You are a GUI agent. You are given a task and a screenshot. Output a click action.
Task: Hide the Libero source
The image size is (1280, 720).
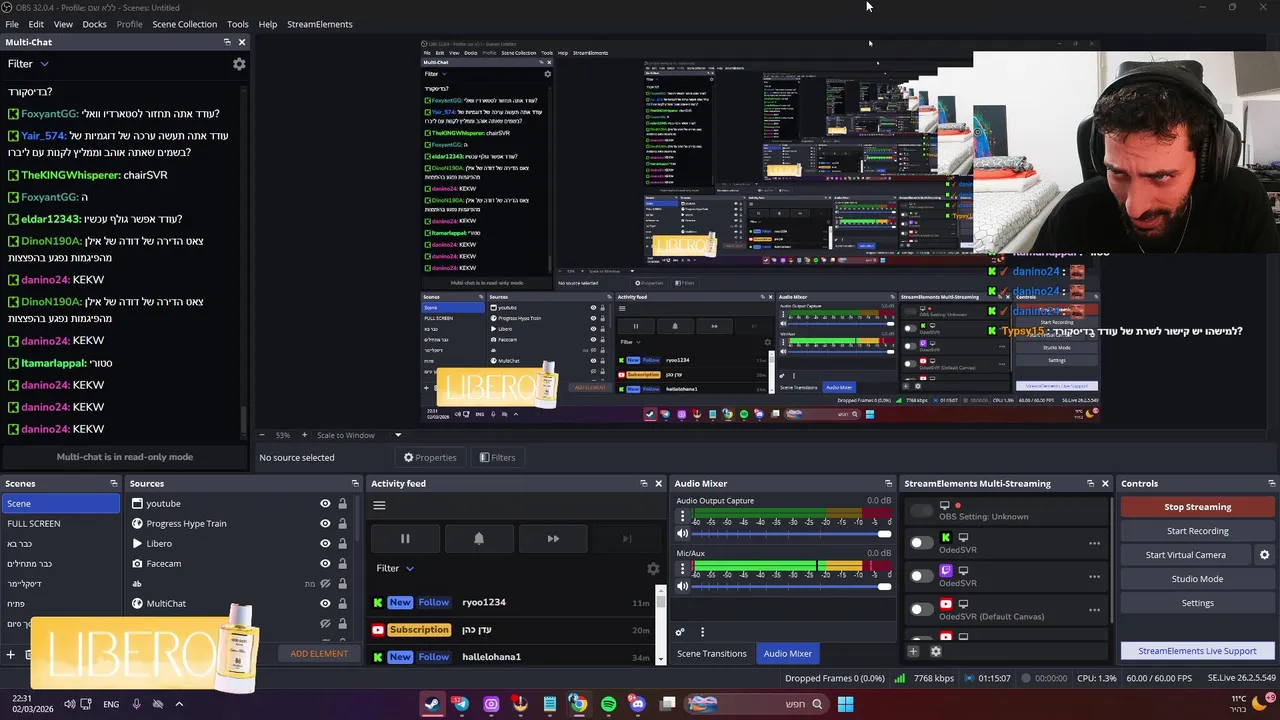pos(325,544)
